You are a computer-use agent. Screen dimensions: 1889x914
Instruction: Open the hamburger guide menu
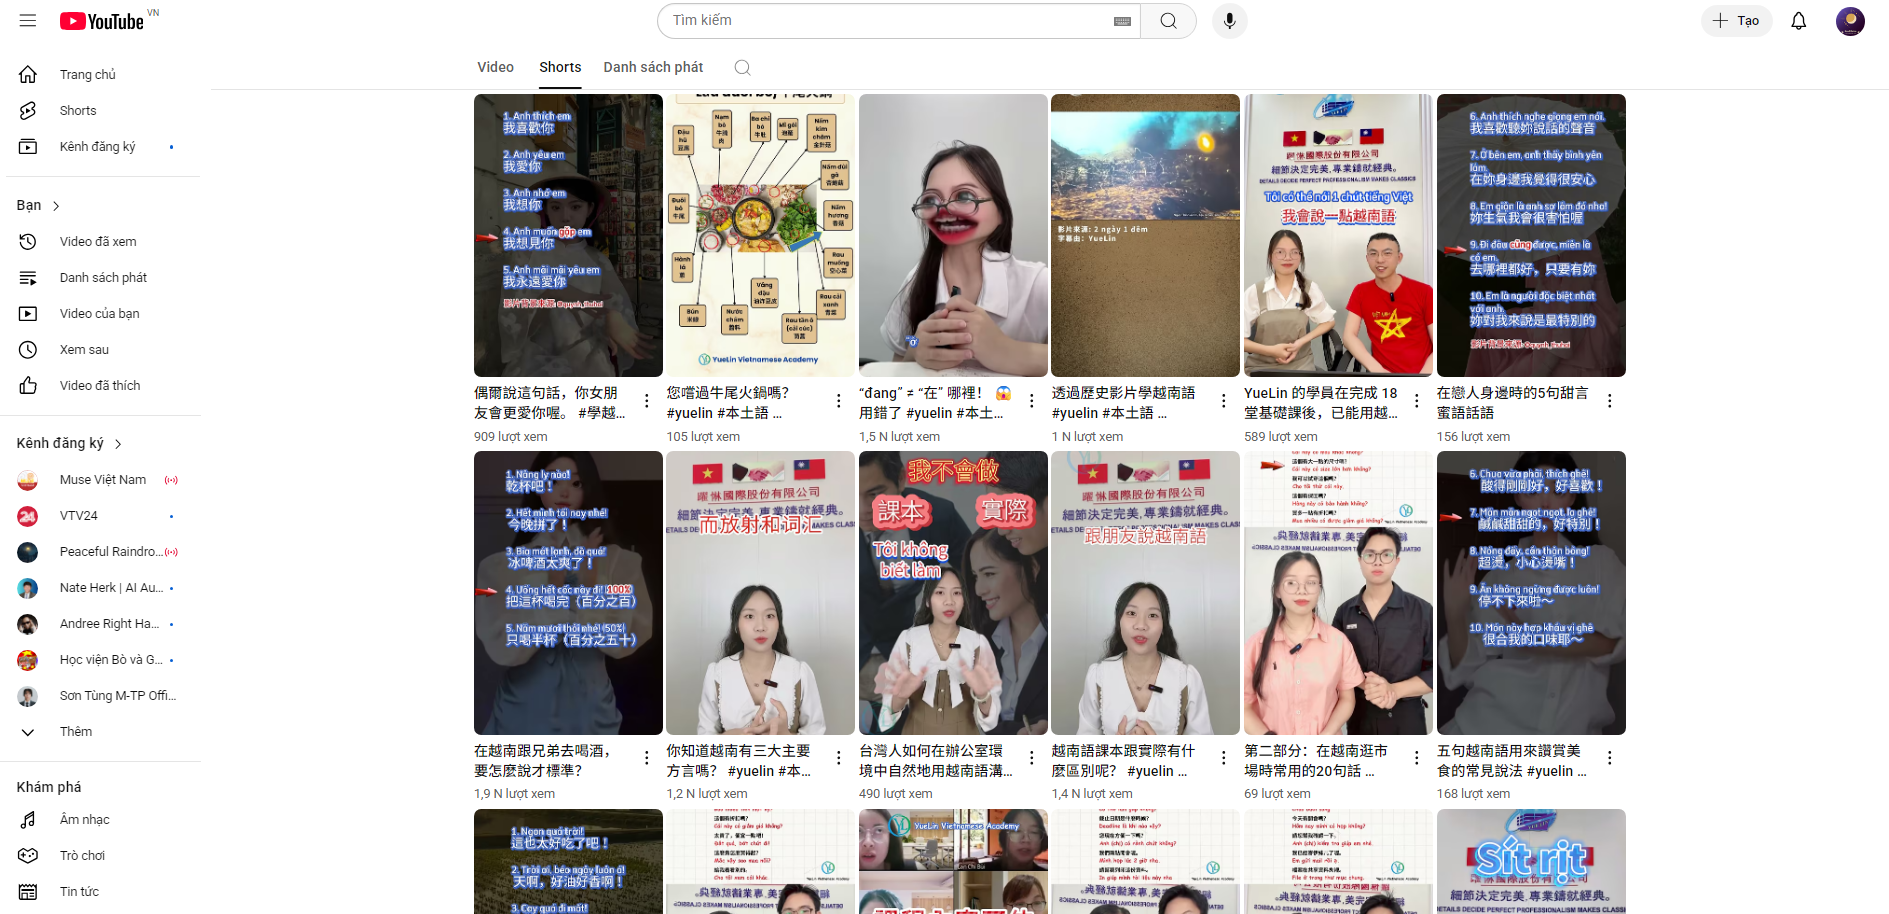[28, 21]
